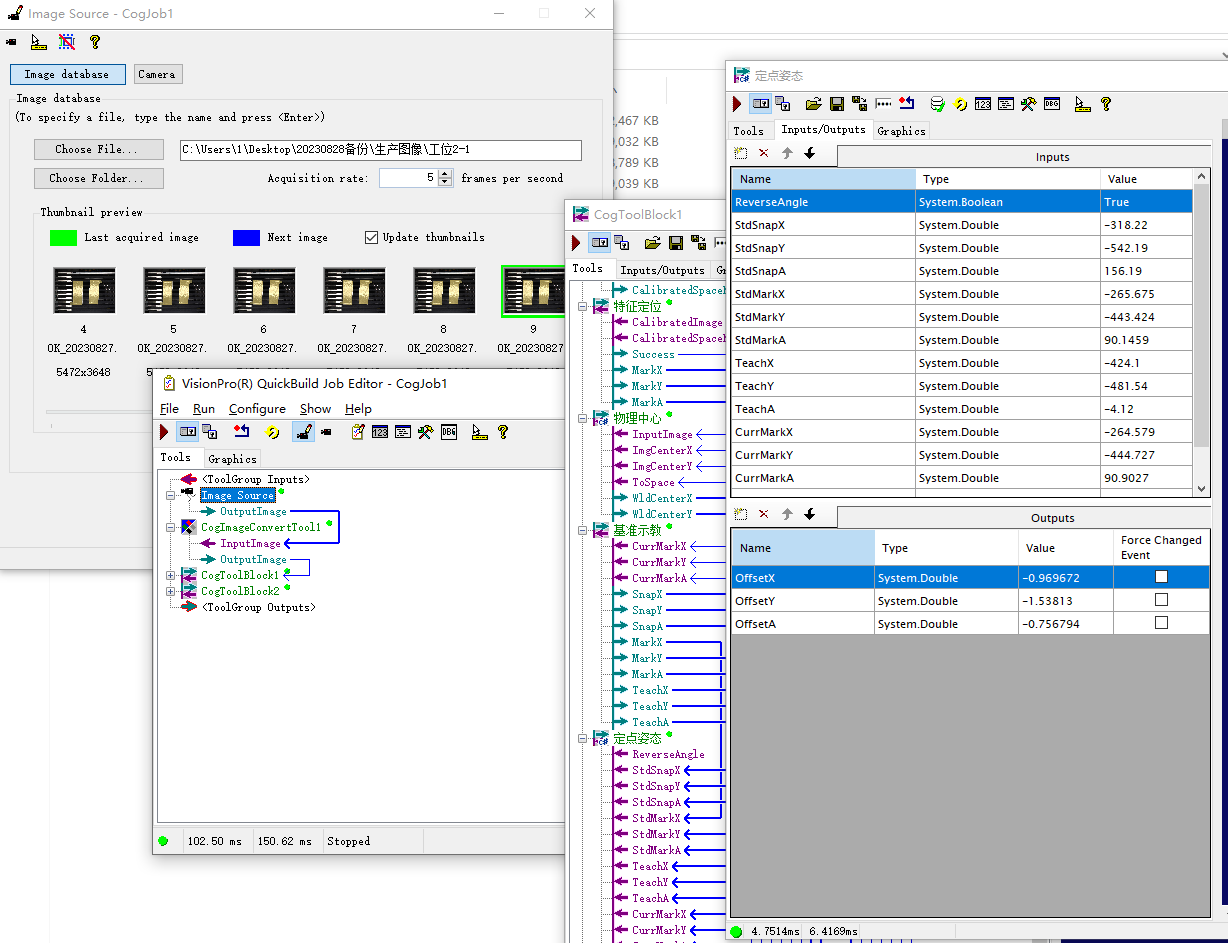Open Inputs/Outputs tab in CogToolBlock1
The image size is (1228, 943).
[662, 270]
